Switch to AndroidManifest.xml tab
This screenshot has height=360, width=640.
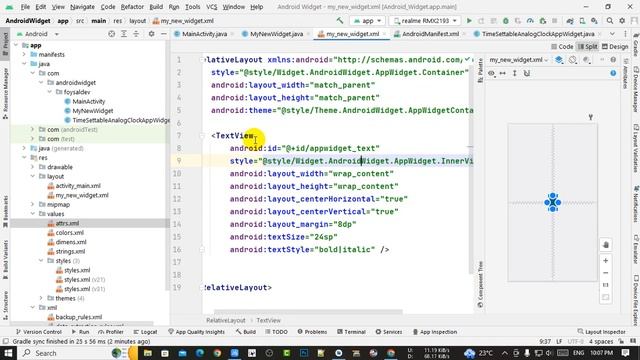430,34
